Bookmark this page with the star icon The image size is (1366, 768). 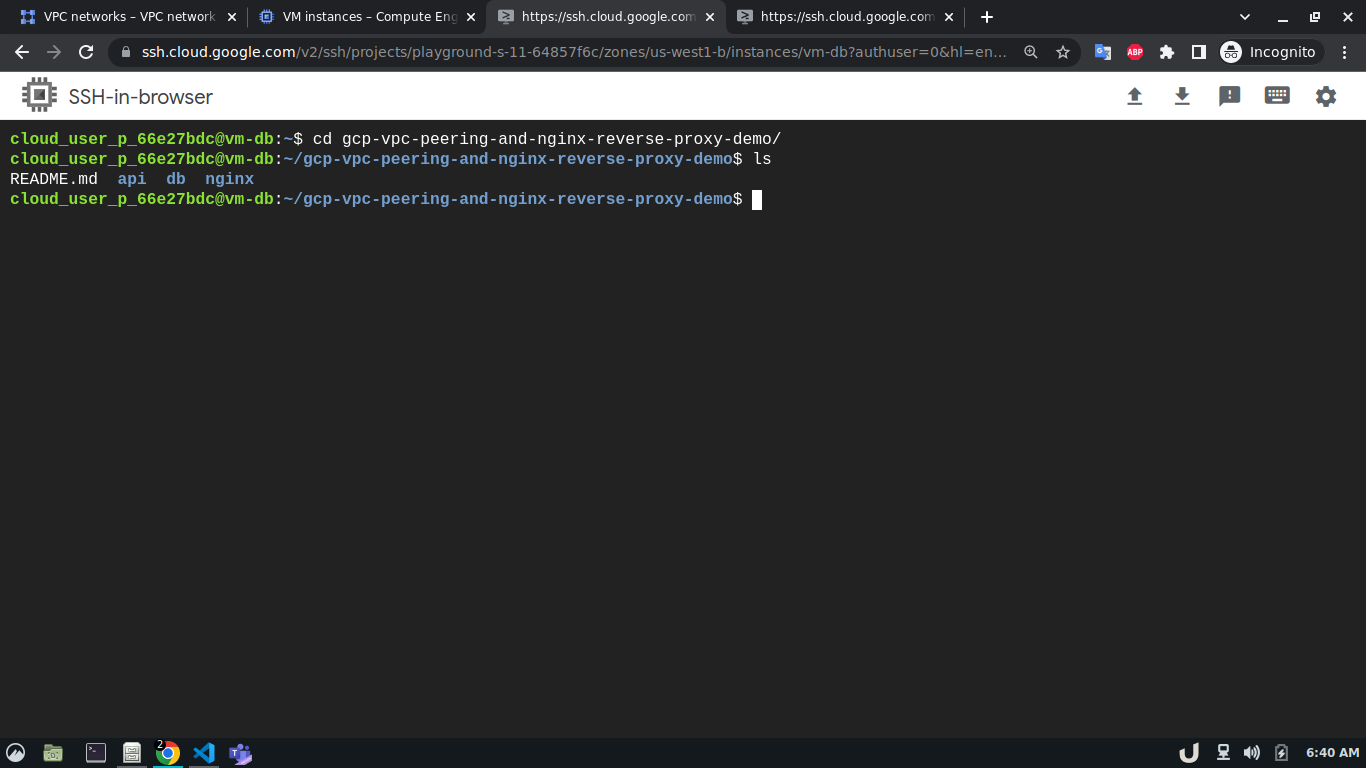point(1063,52)
